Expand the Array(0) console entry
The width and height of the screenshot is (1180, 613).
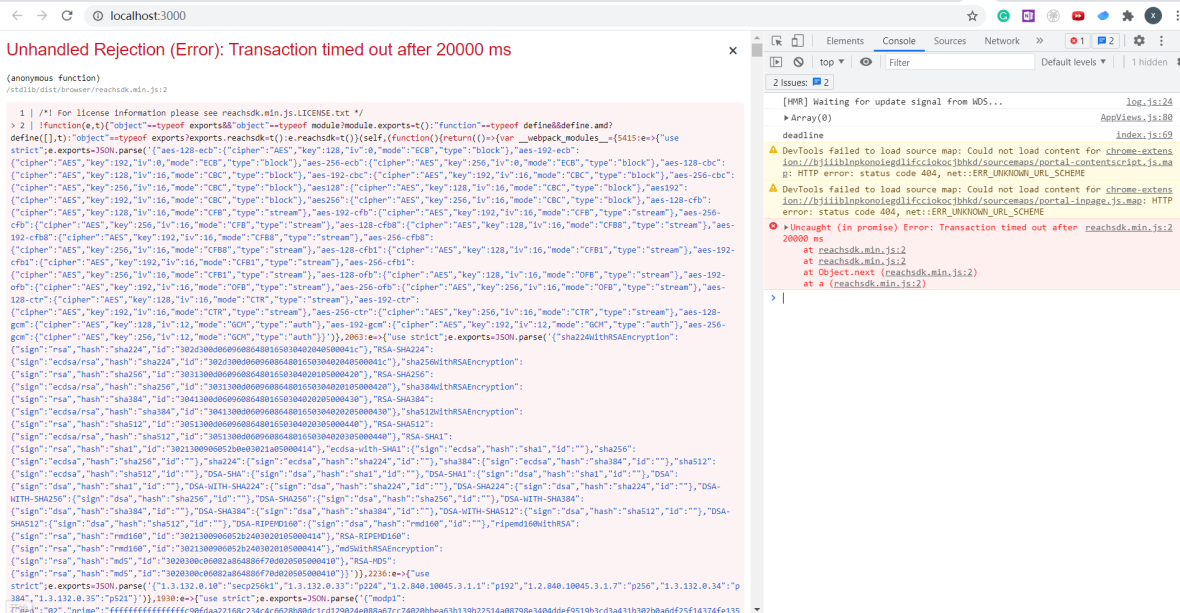pos(786,117)
